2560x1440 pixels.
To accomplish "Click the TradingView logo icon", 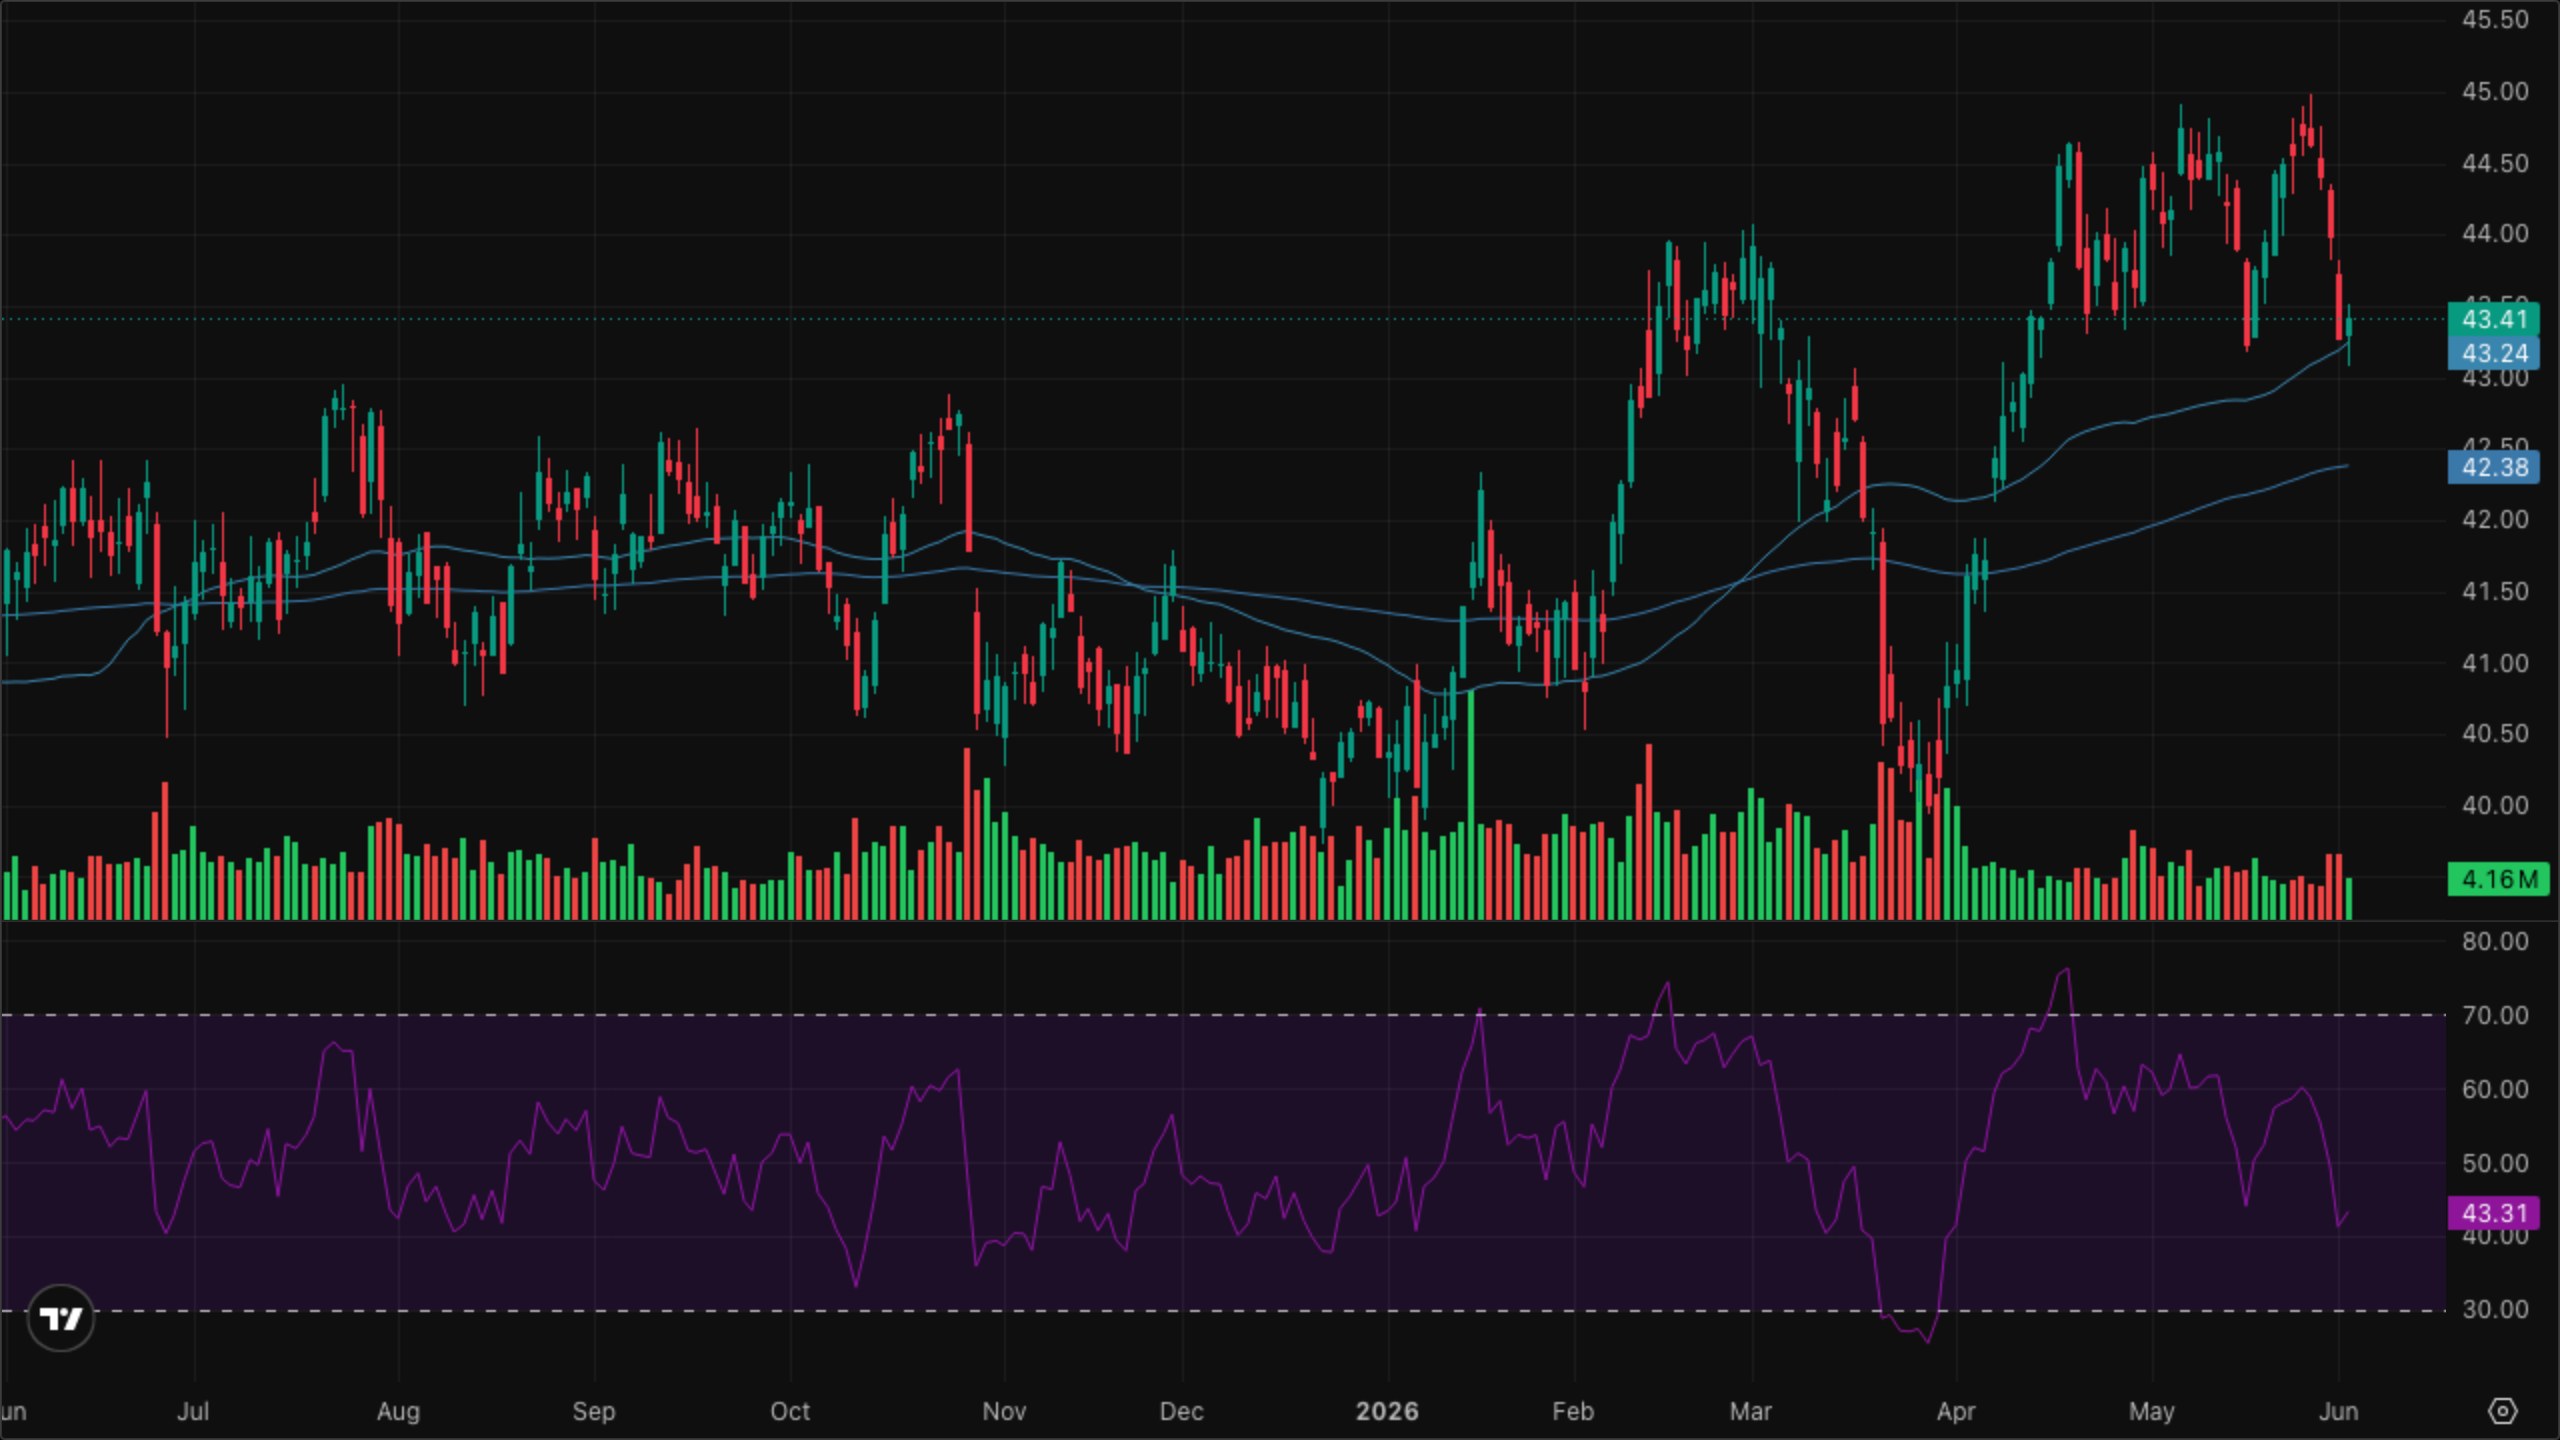I will click(x=61, y=1318).
